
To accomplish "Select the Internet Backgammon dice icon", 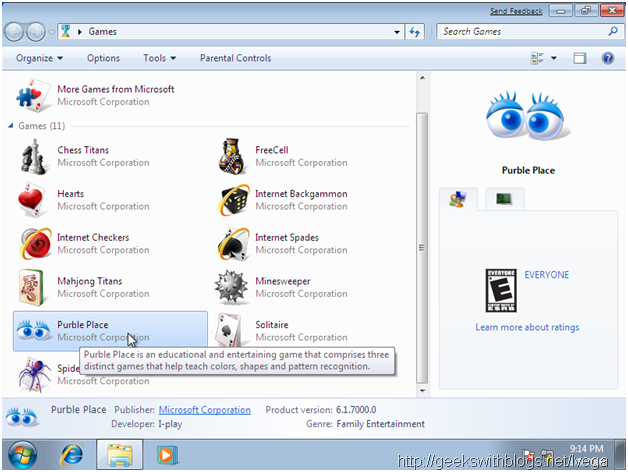I will click(232, 200).
